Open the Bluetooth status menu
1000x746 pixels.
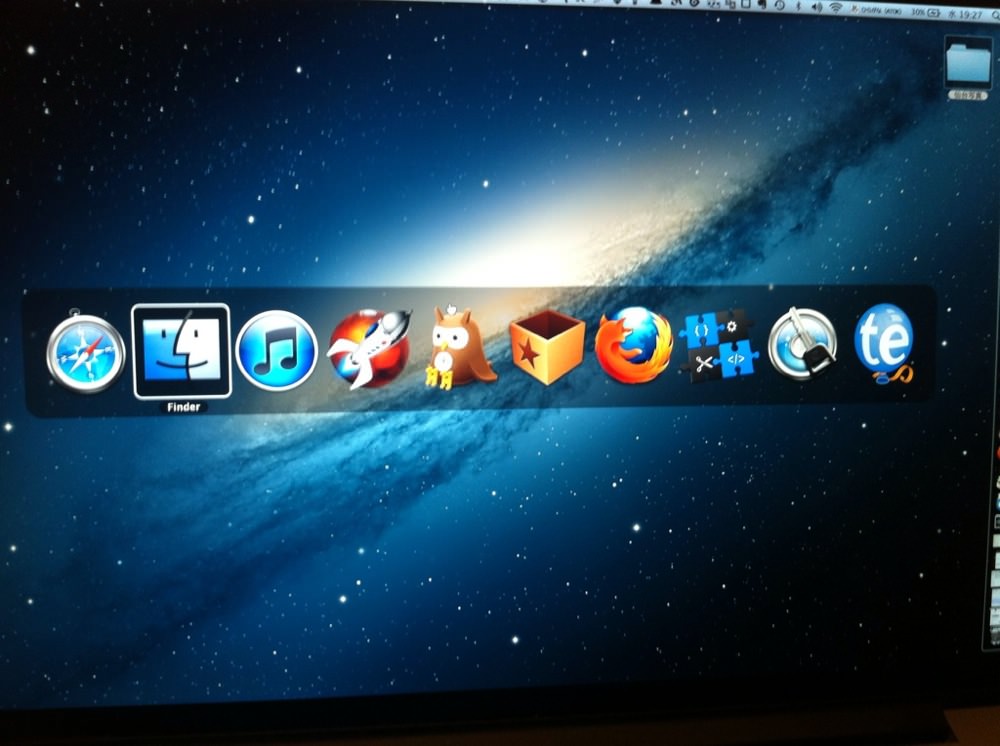click(798, 6)
